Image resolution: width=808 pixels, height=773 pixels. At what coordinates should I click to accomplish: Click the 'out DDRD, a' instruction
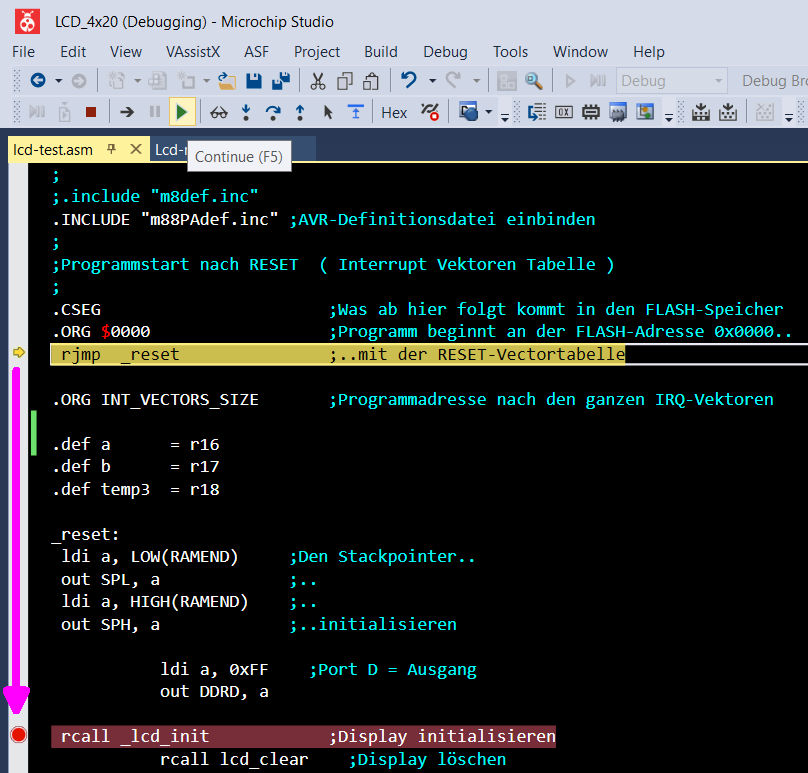coord(214,692)
